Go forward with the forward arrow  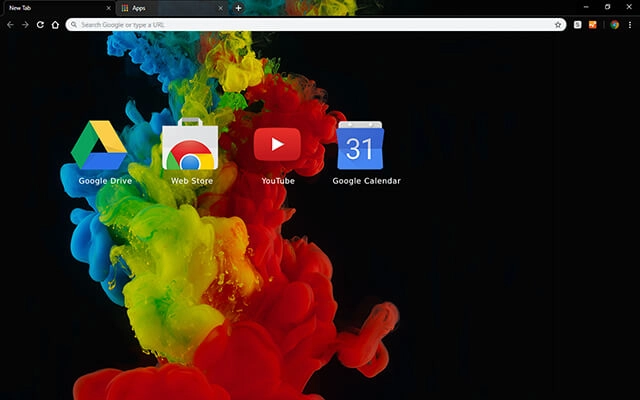click(x=25, y=25)
